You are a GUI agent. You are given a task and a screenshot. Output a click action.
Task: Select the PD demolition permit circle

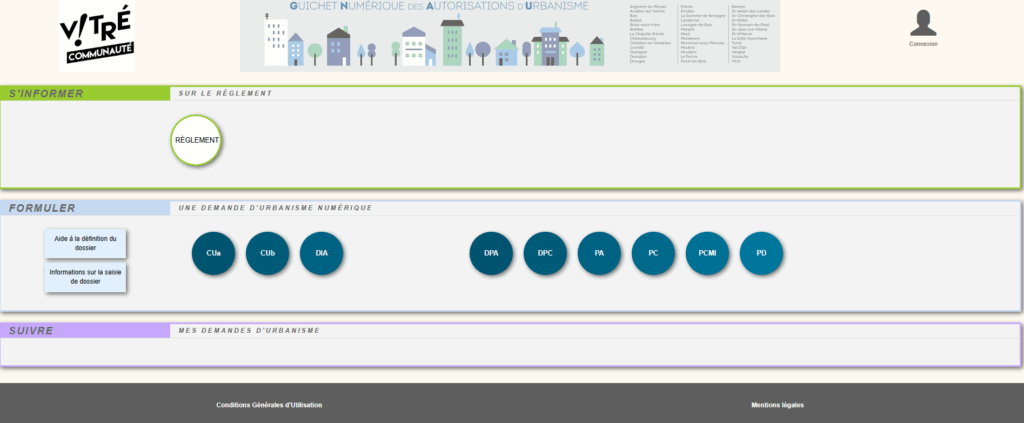761,253
